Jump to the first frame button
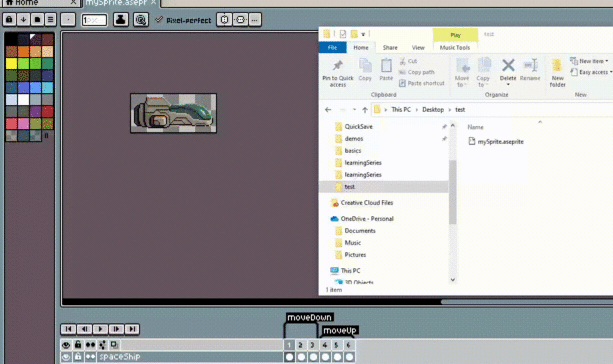This screenshot has width=613, height=364. tap(68, 329)
